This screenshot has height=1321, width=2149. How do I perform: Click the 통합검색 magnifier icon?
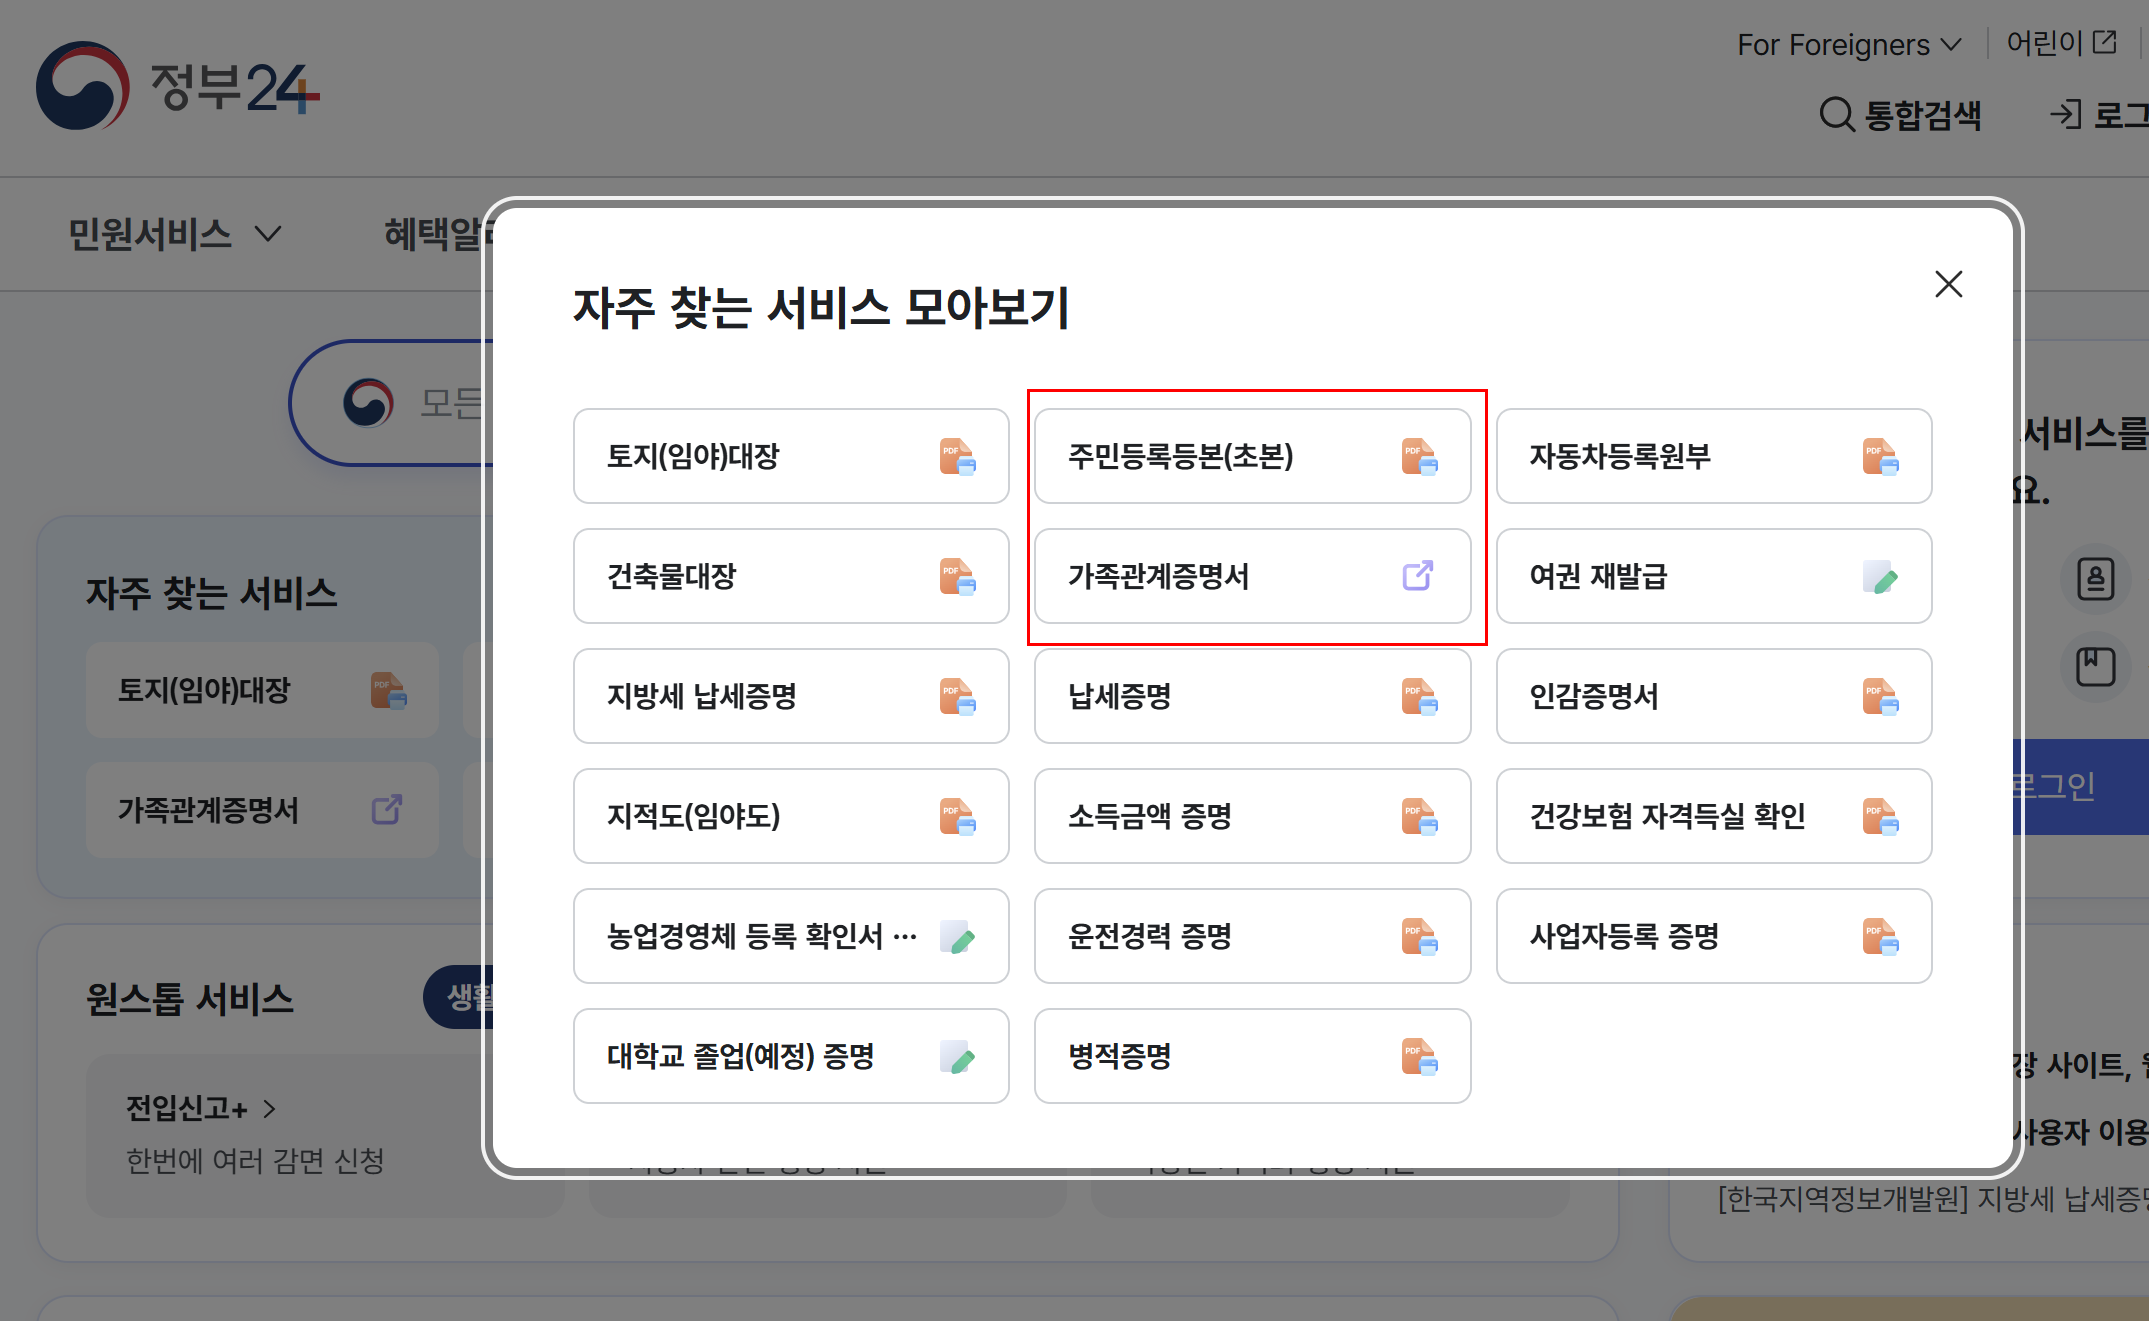(1836, 115)
